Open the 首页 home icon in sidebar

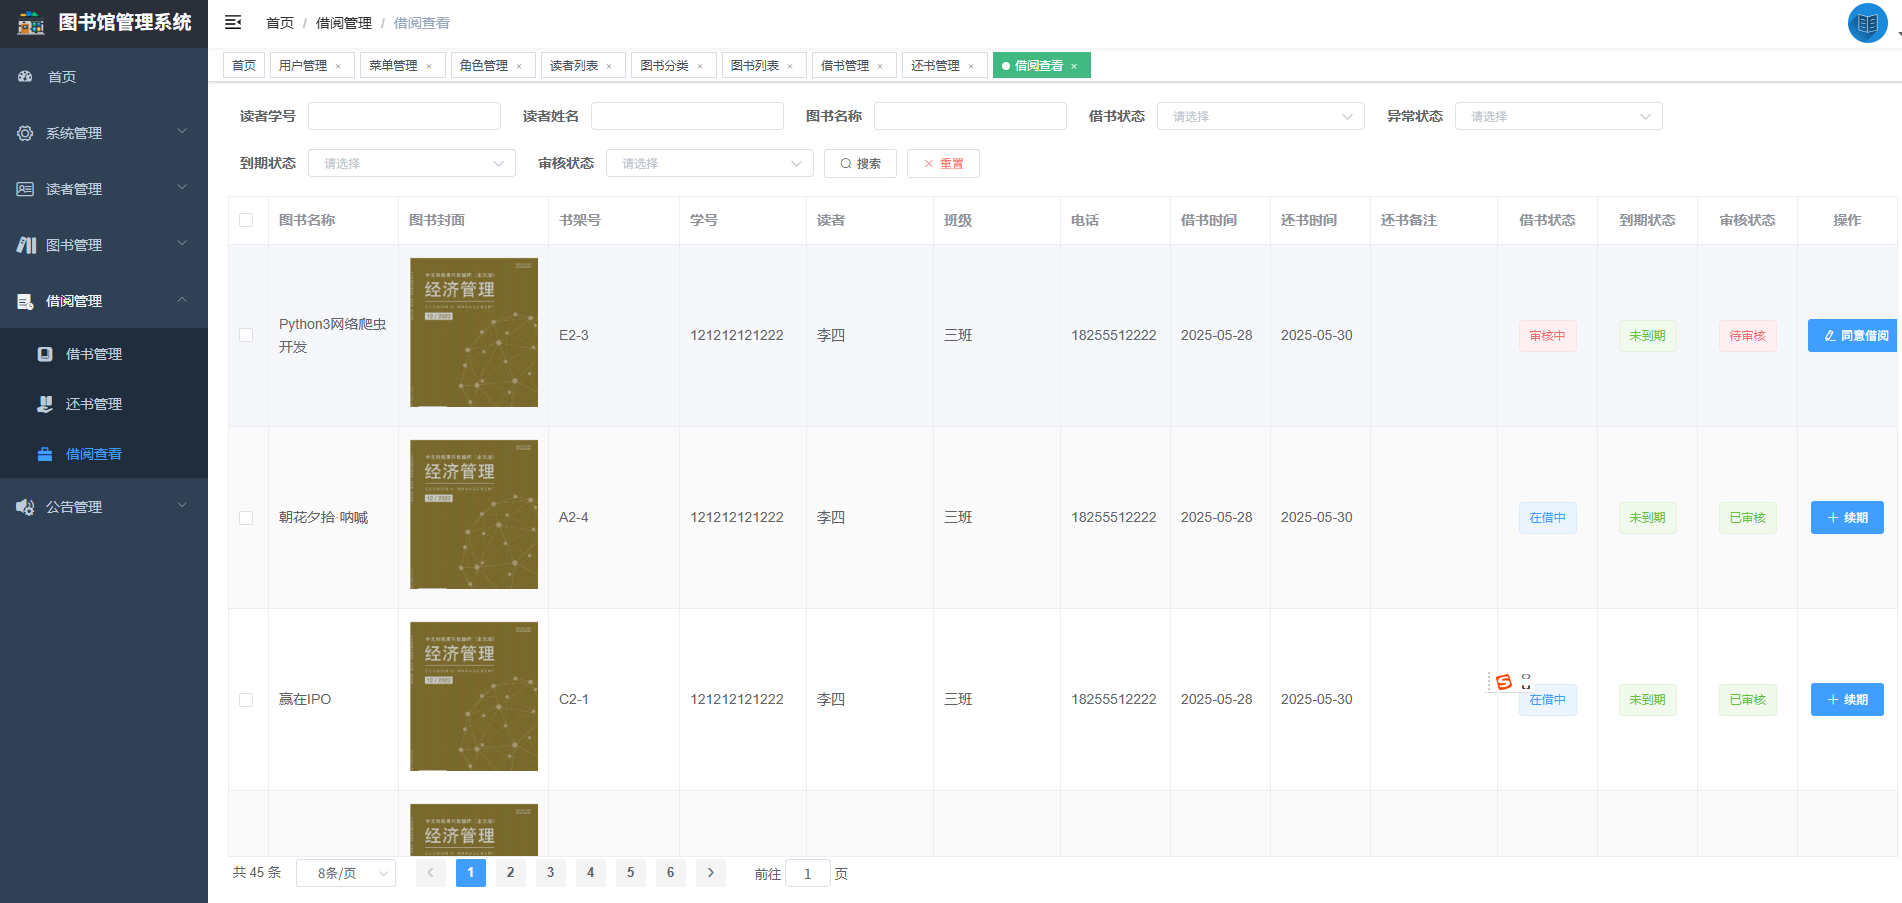(x=24, y=76)
